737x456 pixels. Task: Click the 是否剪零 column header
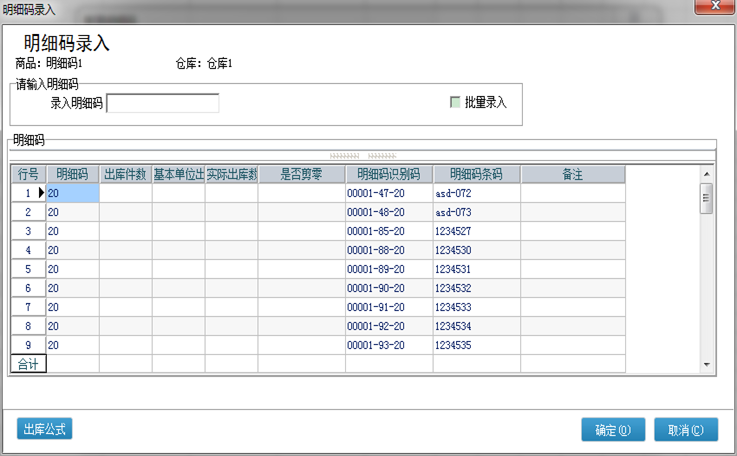pyautogui.click(x=301, y=174)
